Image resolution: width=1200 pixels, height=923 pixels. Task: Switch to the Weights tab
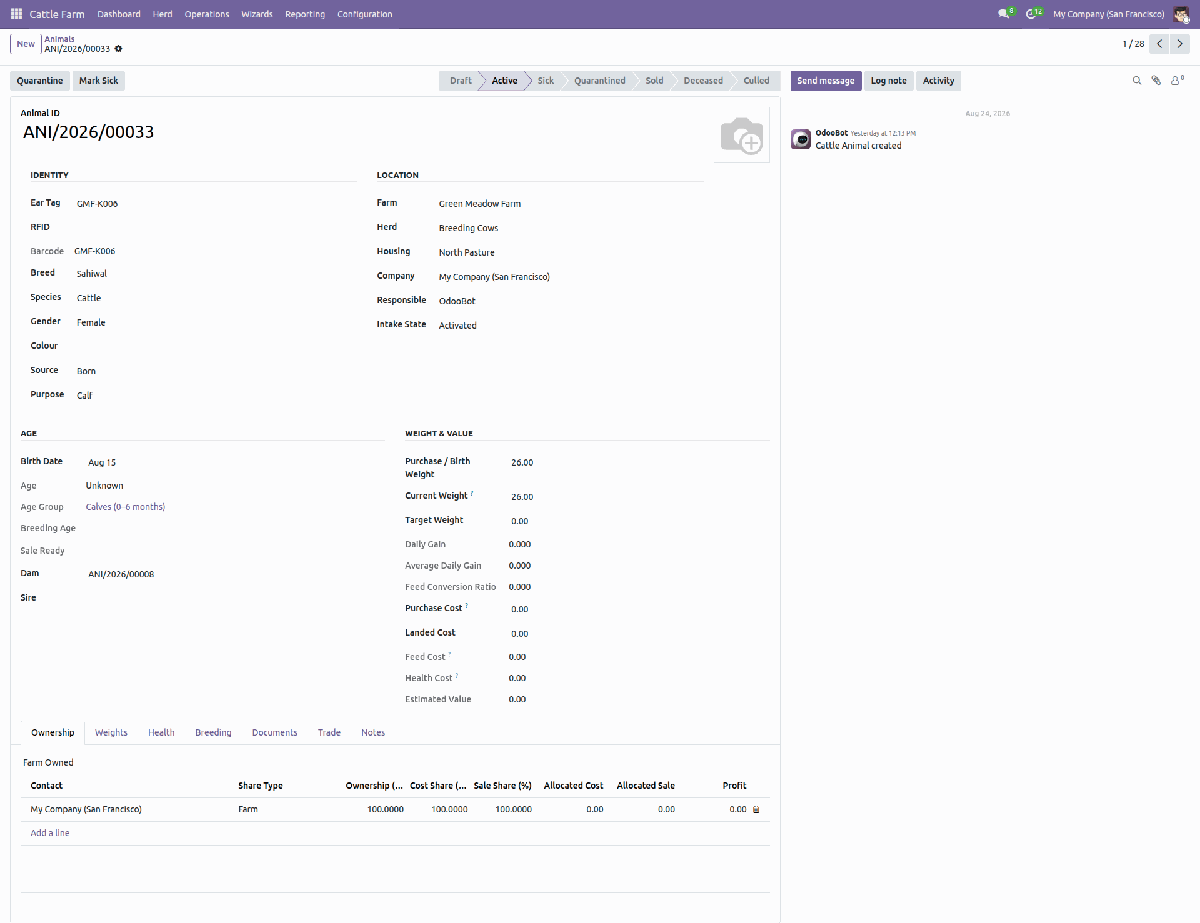click(x=111, y=733)
